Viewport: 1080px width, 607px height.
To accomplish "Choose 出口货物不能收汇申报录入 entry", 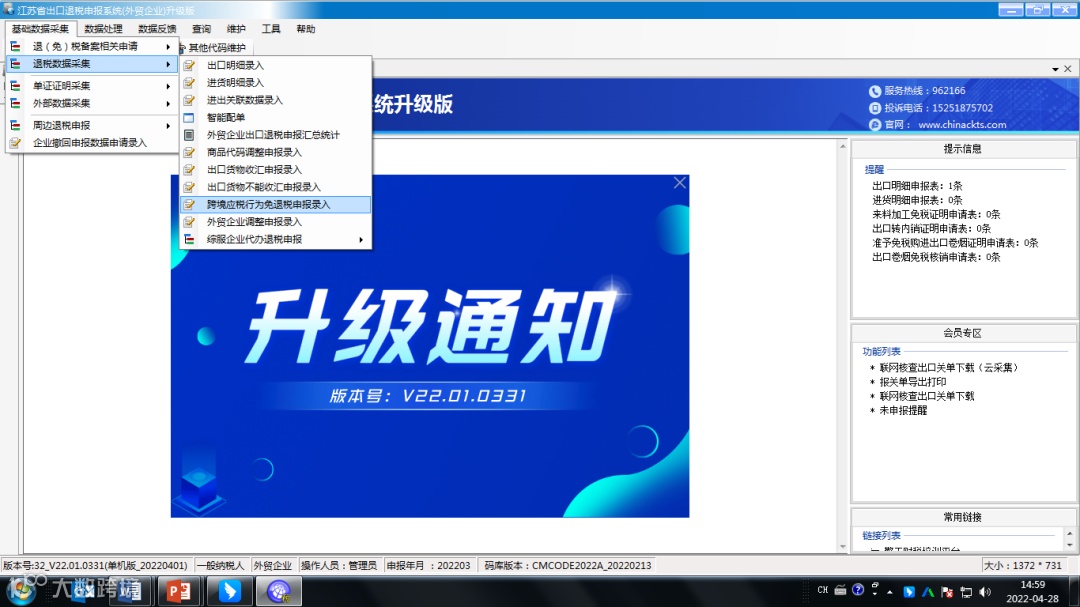I will point(276,187).
